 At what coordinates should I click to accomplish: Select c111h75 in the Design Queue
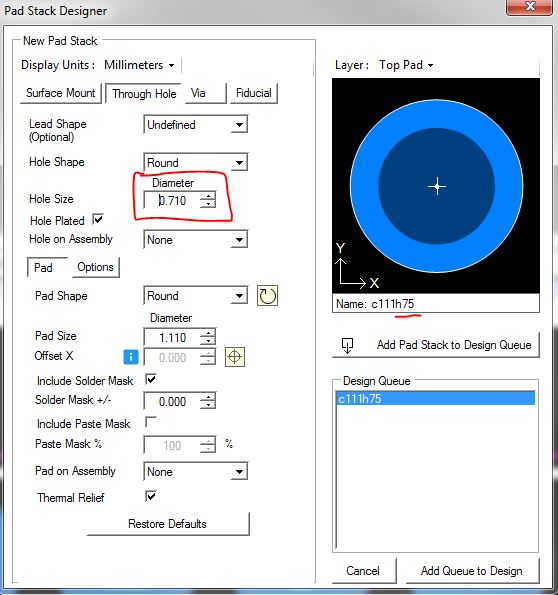coord(435,398)
